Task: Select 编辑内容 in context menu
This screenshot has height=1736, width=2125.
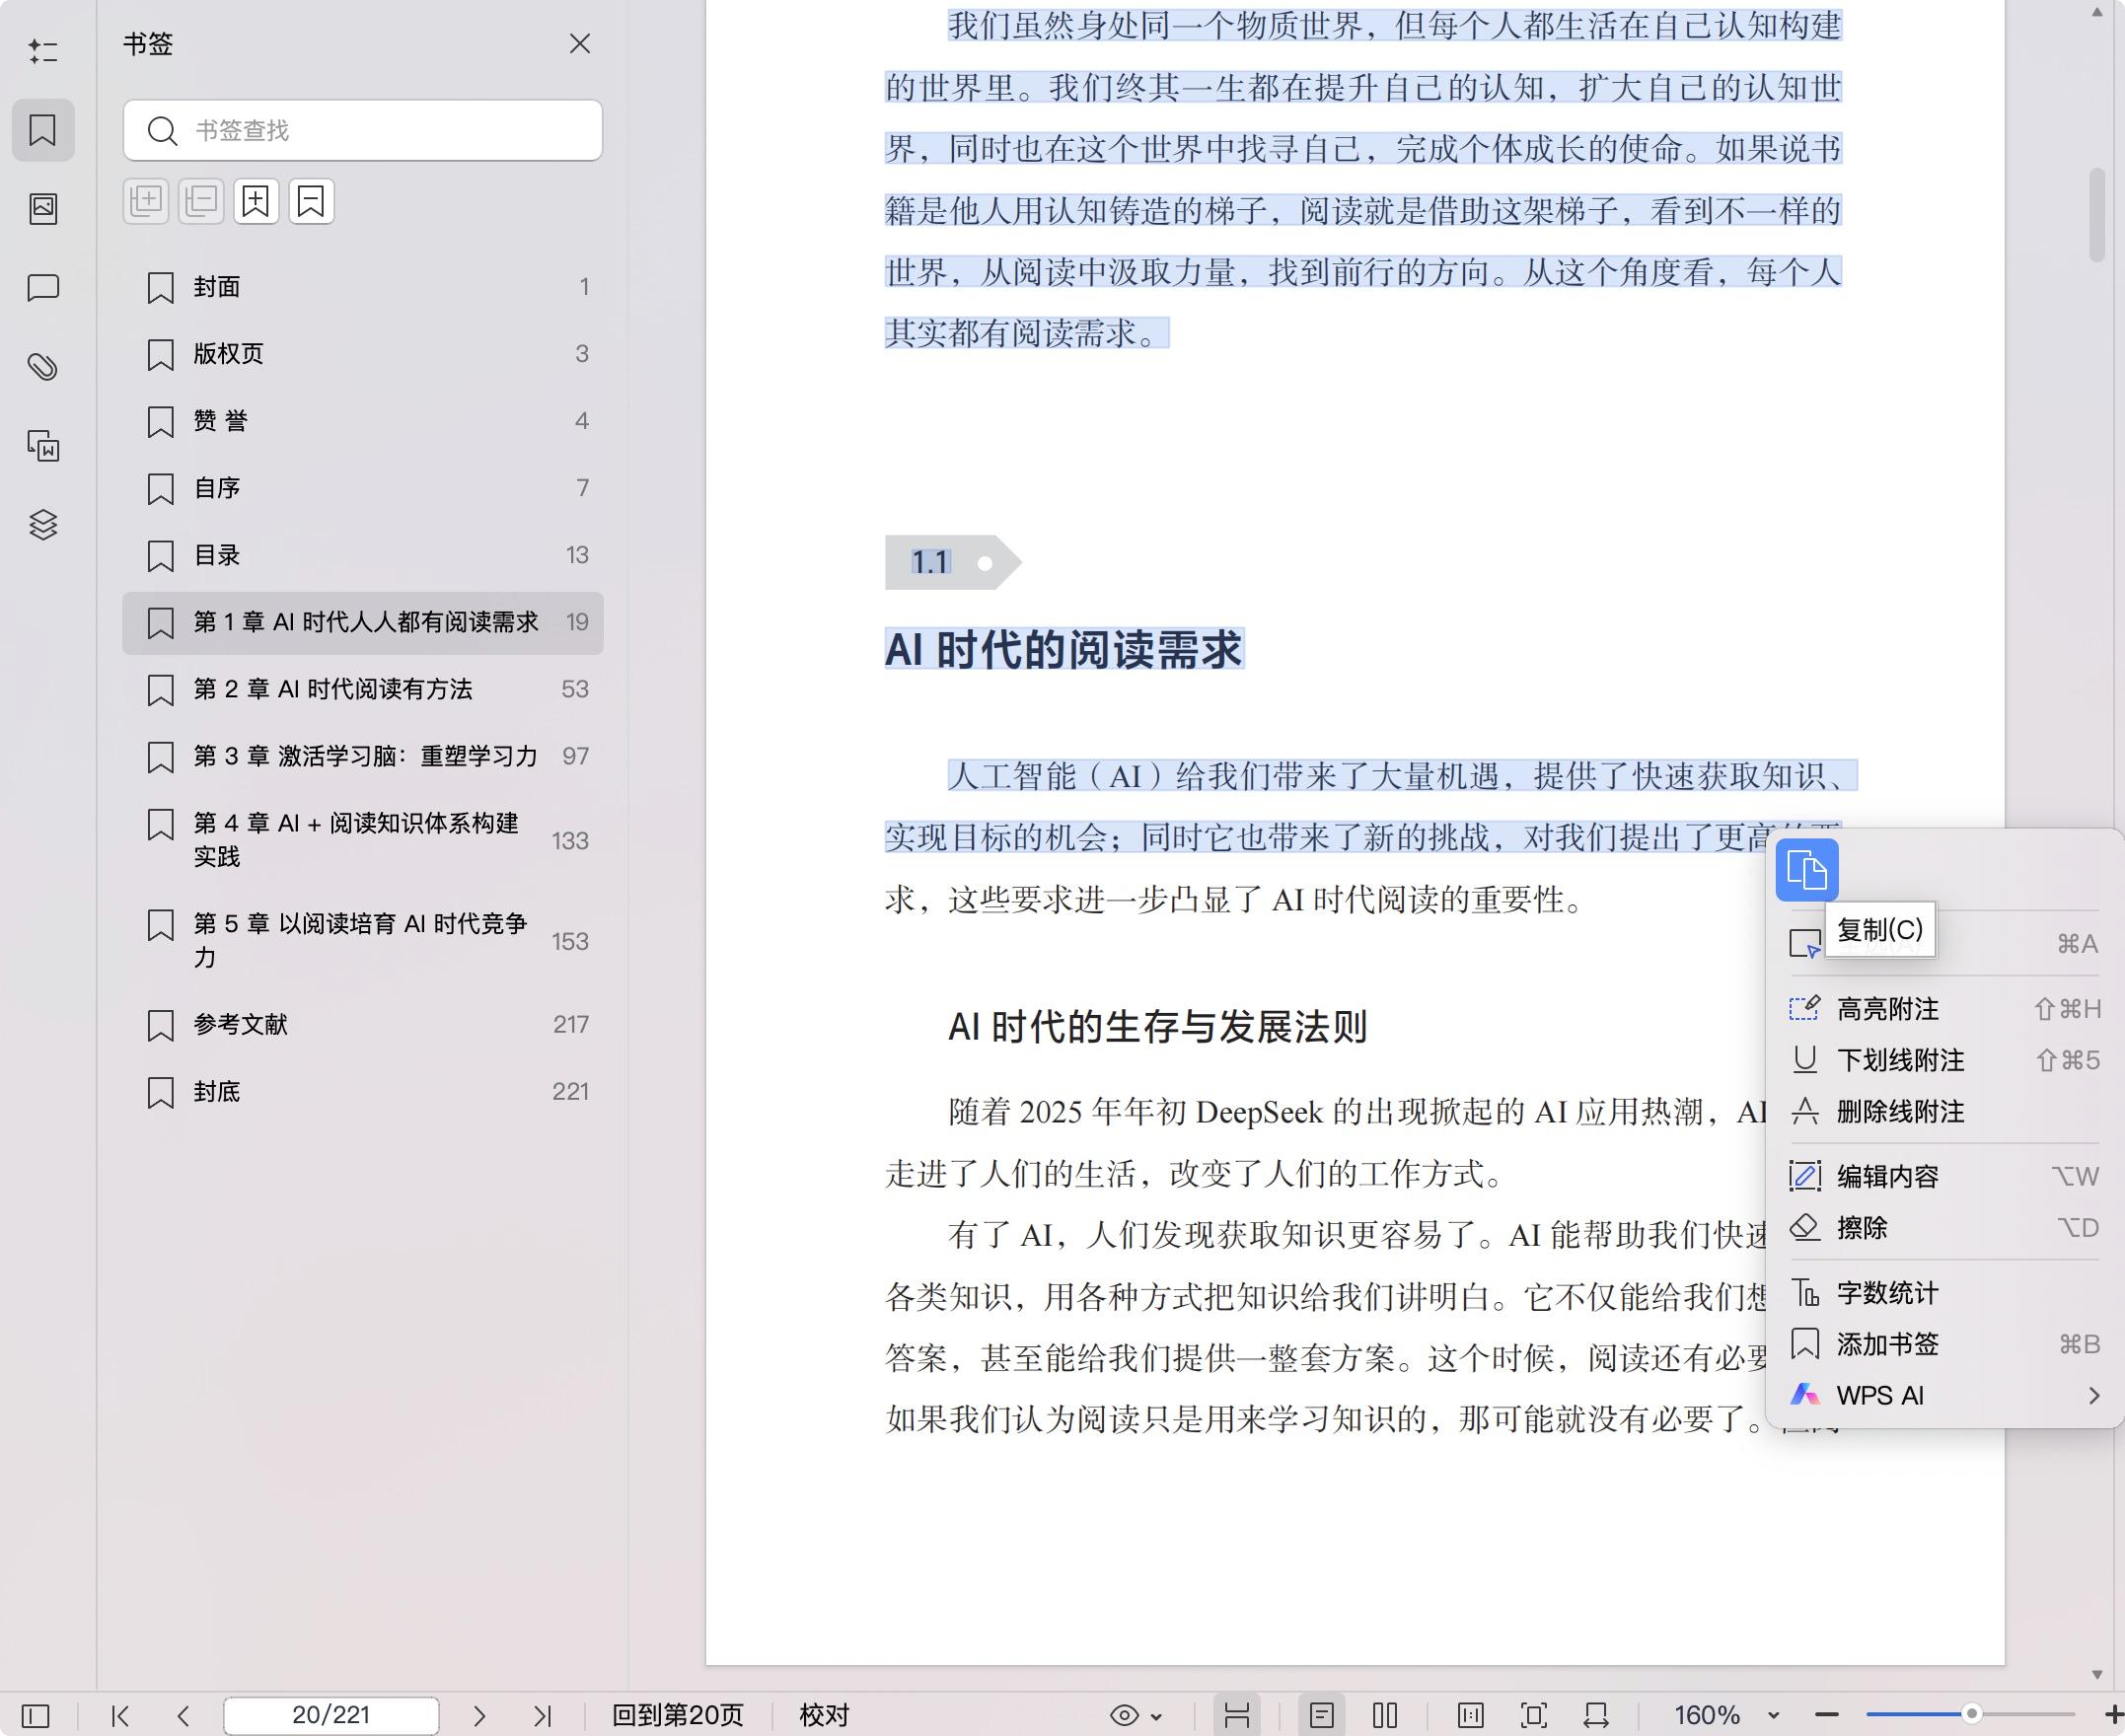Action: tap(1944, 1176)
